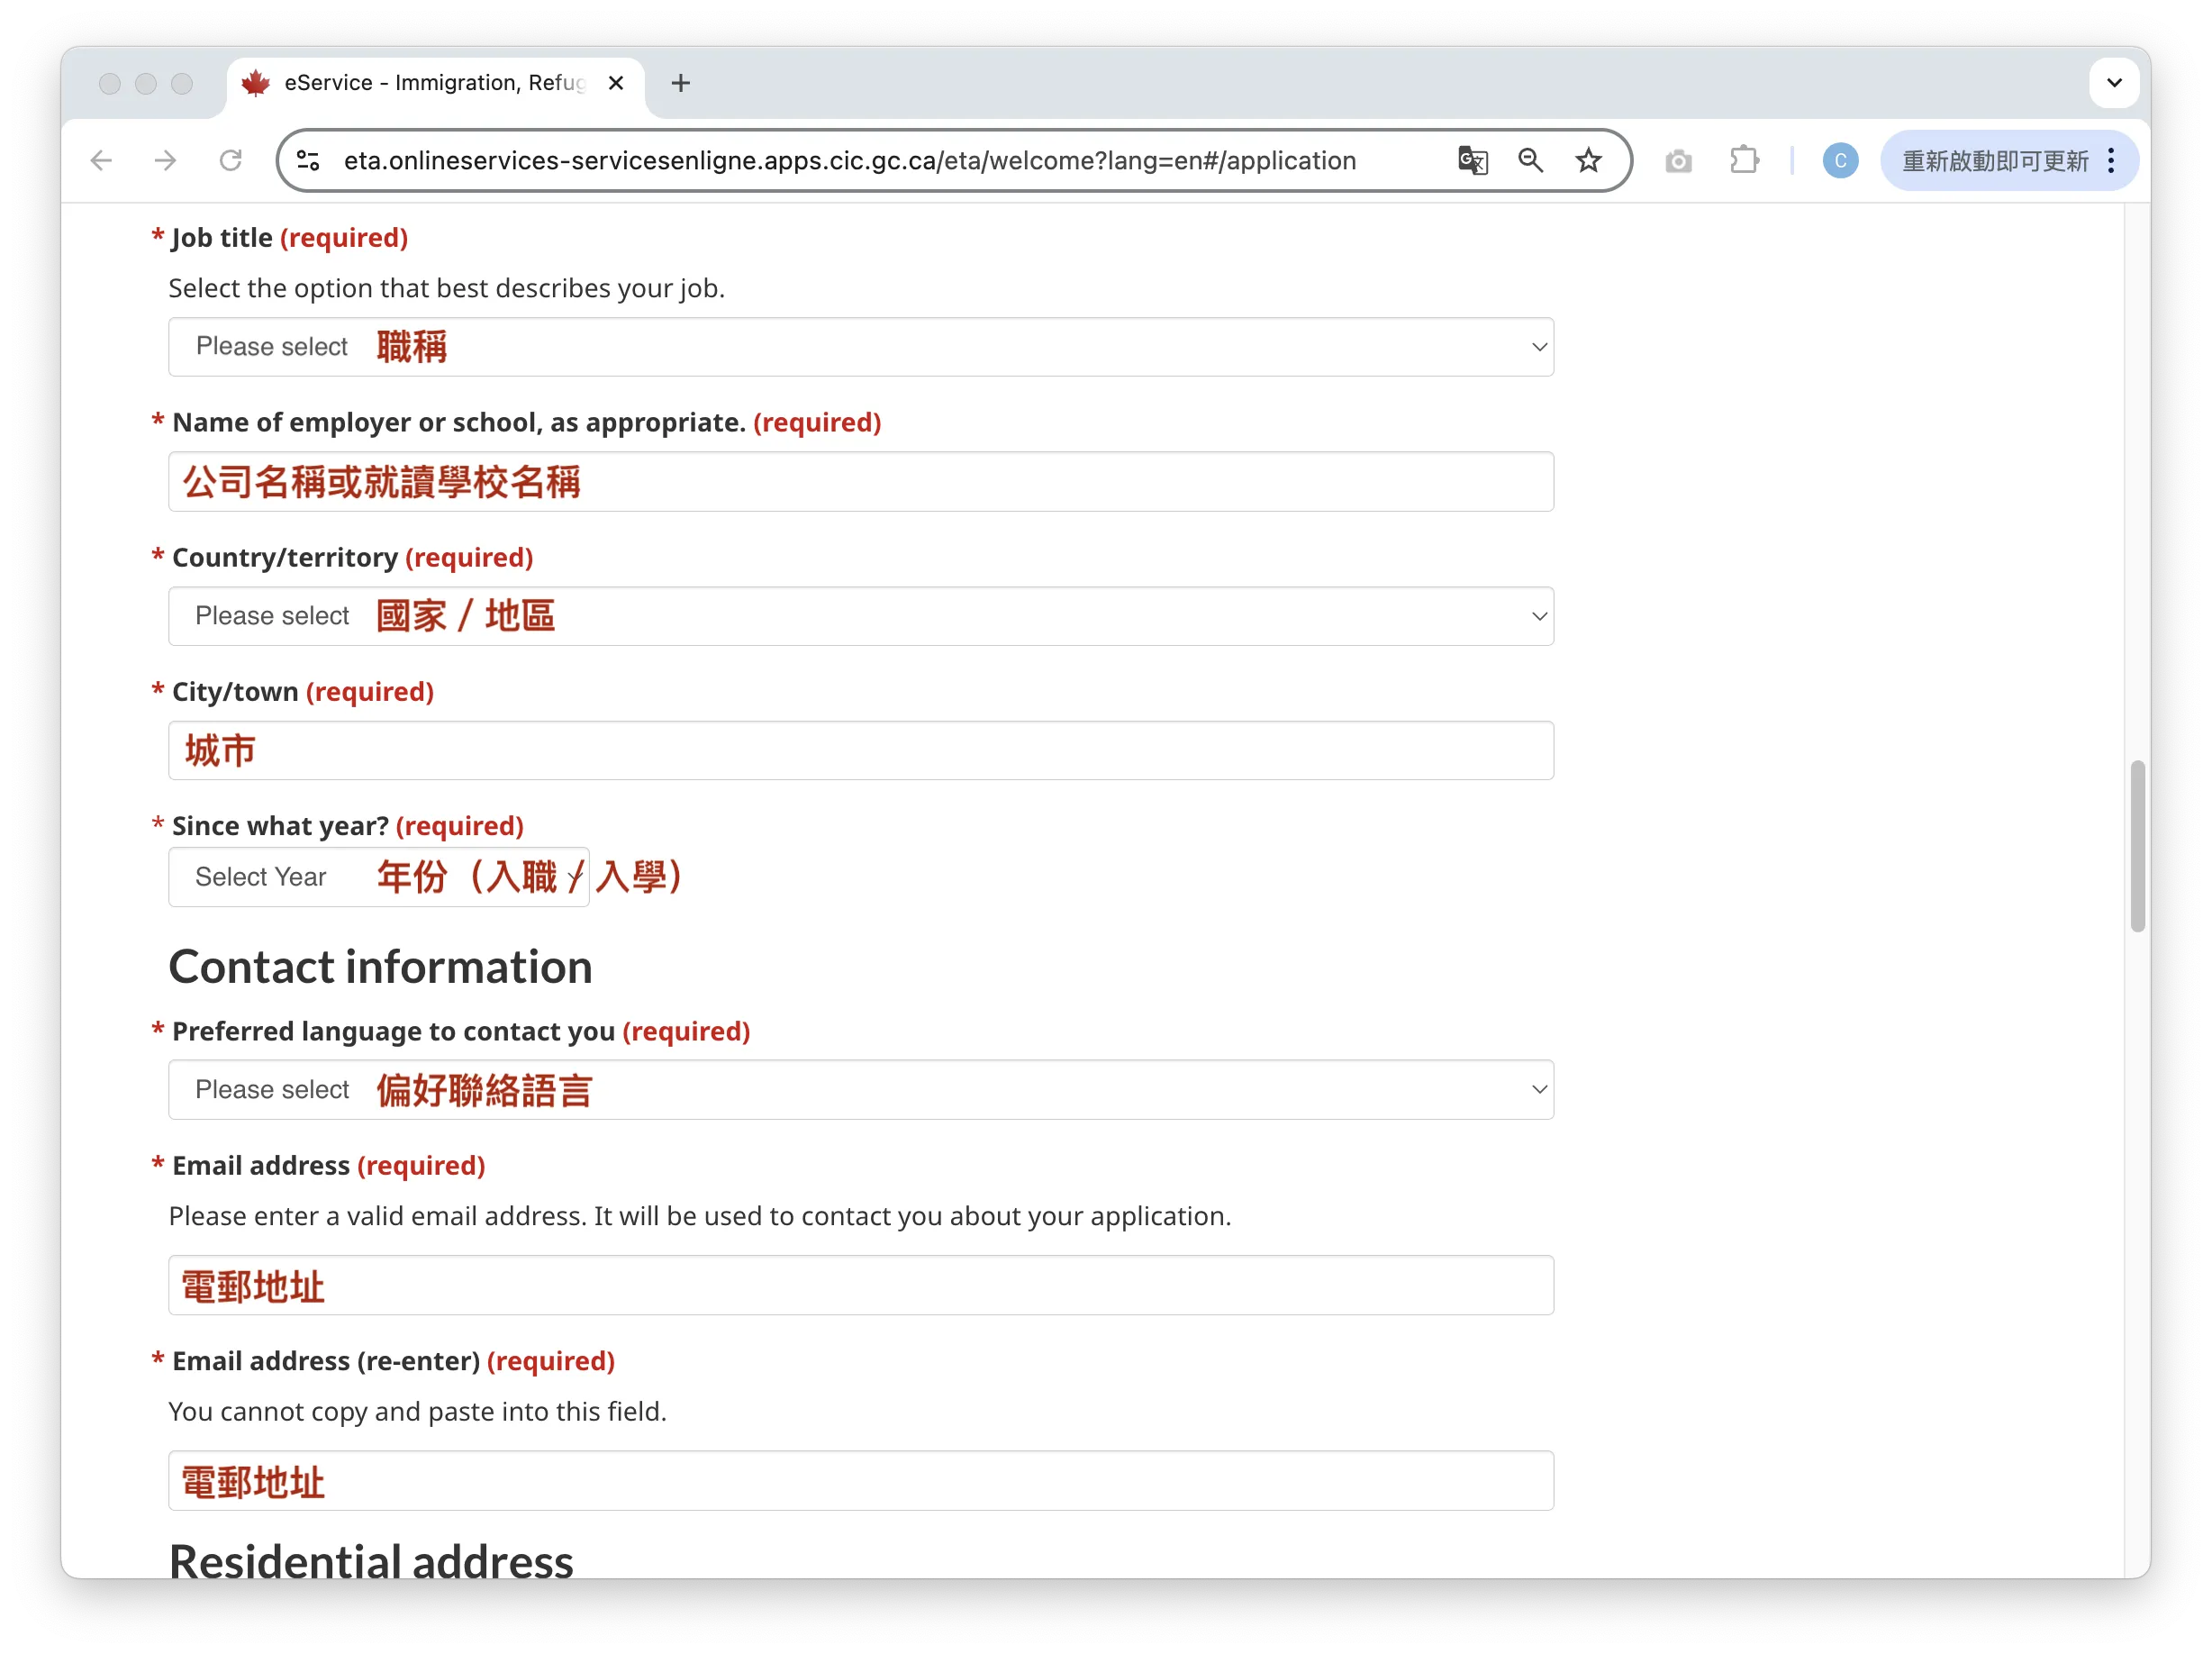The width and height of the screenshot is (2212, 1654).
Task: Click 'You cannot copy and paste' note
Action: 417,1411
